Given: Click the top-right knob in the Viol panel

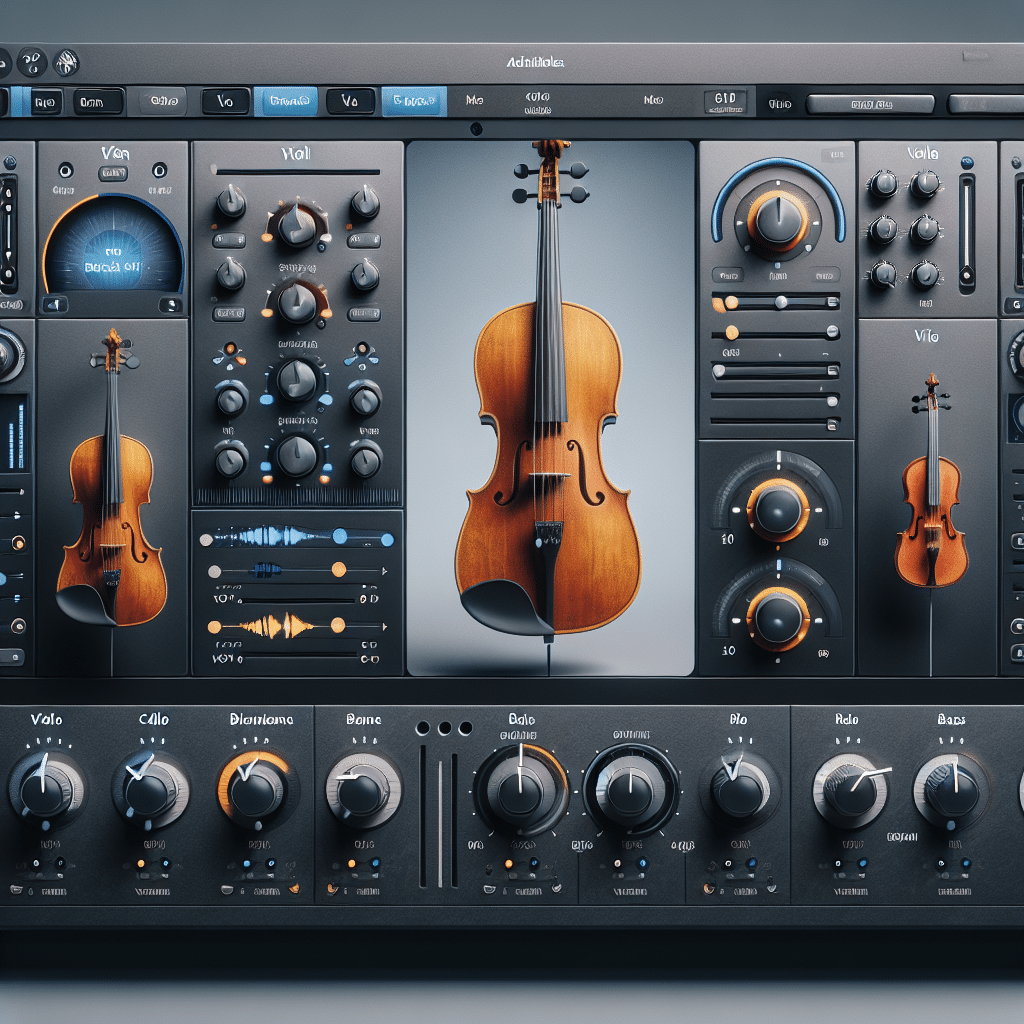Looking at the screenshot, I should (365, 202).
